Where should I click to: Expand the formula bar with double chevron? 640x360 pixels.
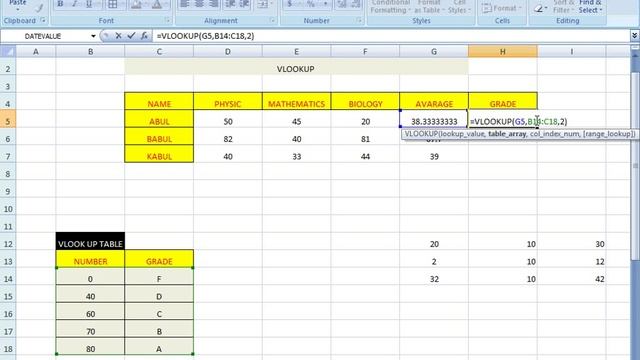(x=634, y=36)
